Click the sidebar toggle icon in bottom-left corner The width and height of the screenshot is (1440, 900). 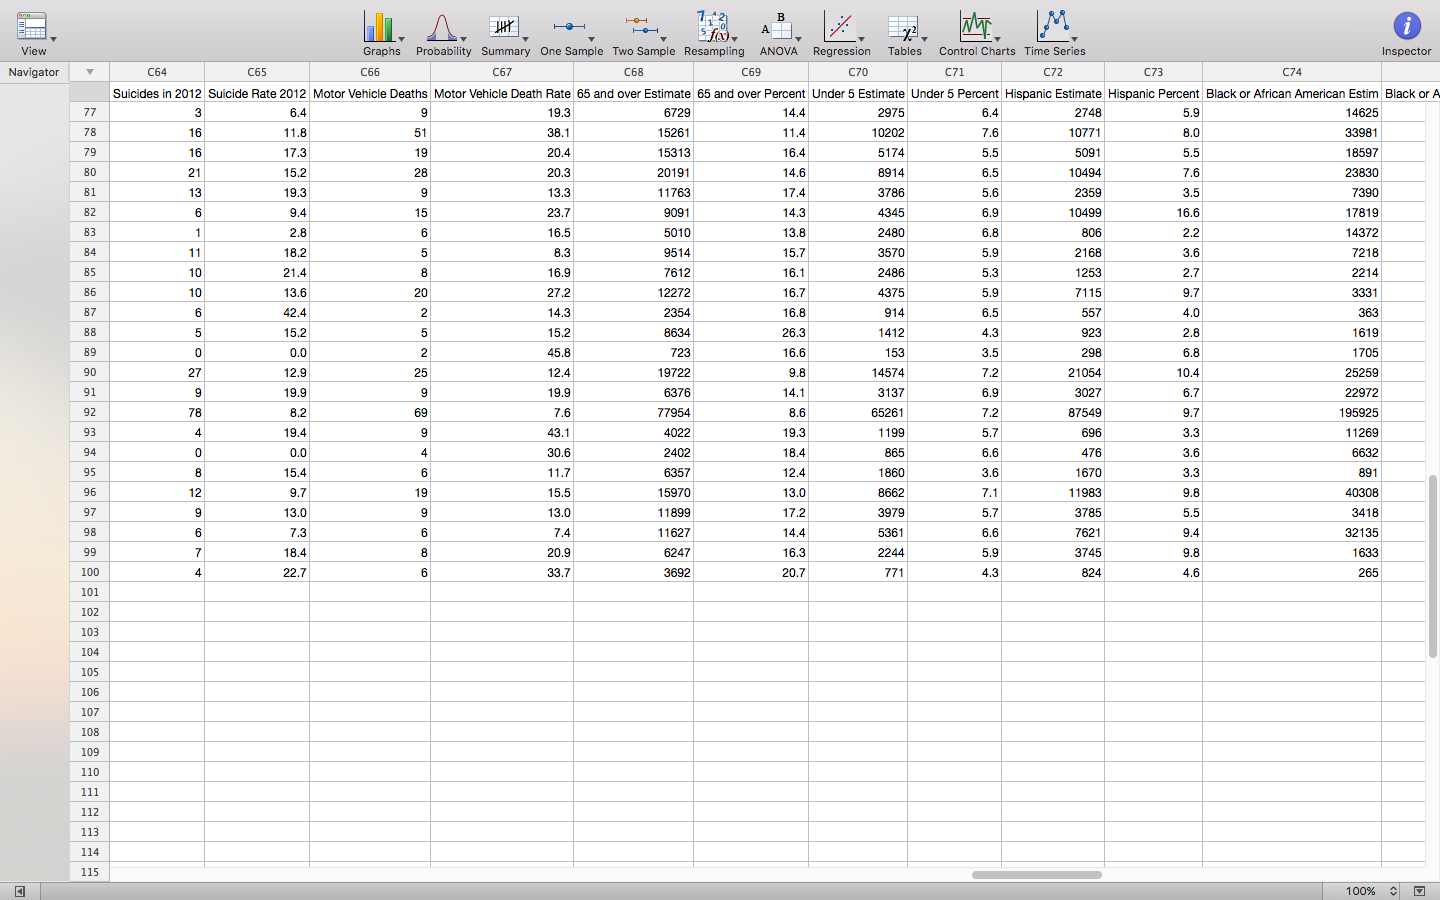[19, 891]
